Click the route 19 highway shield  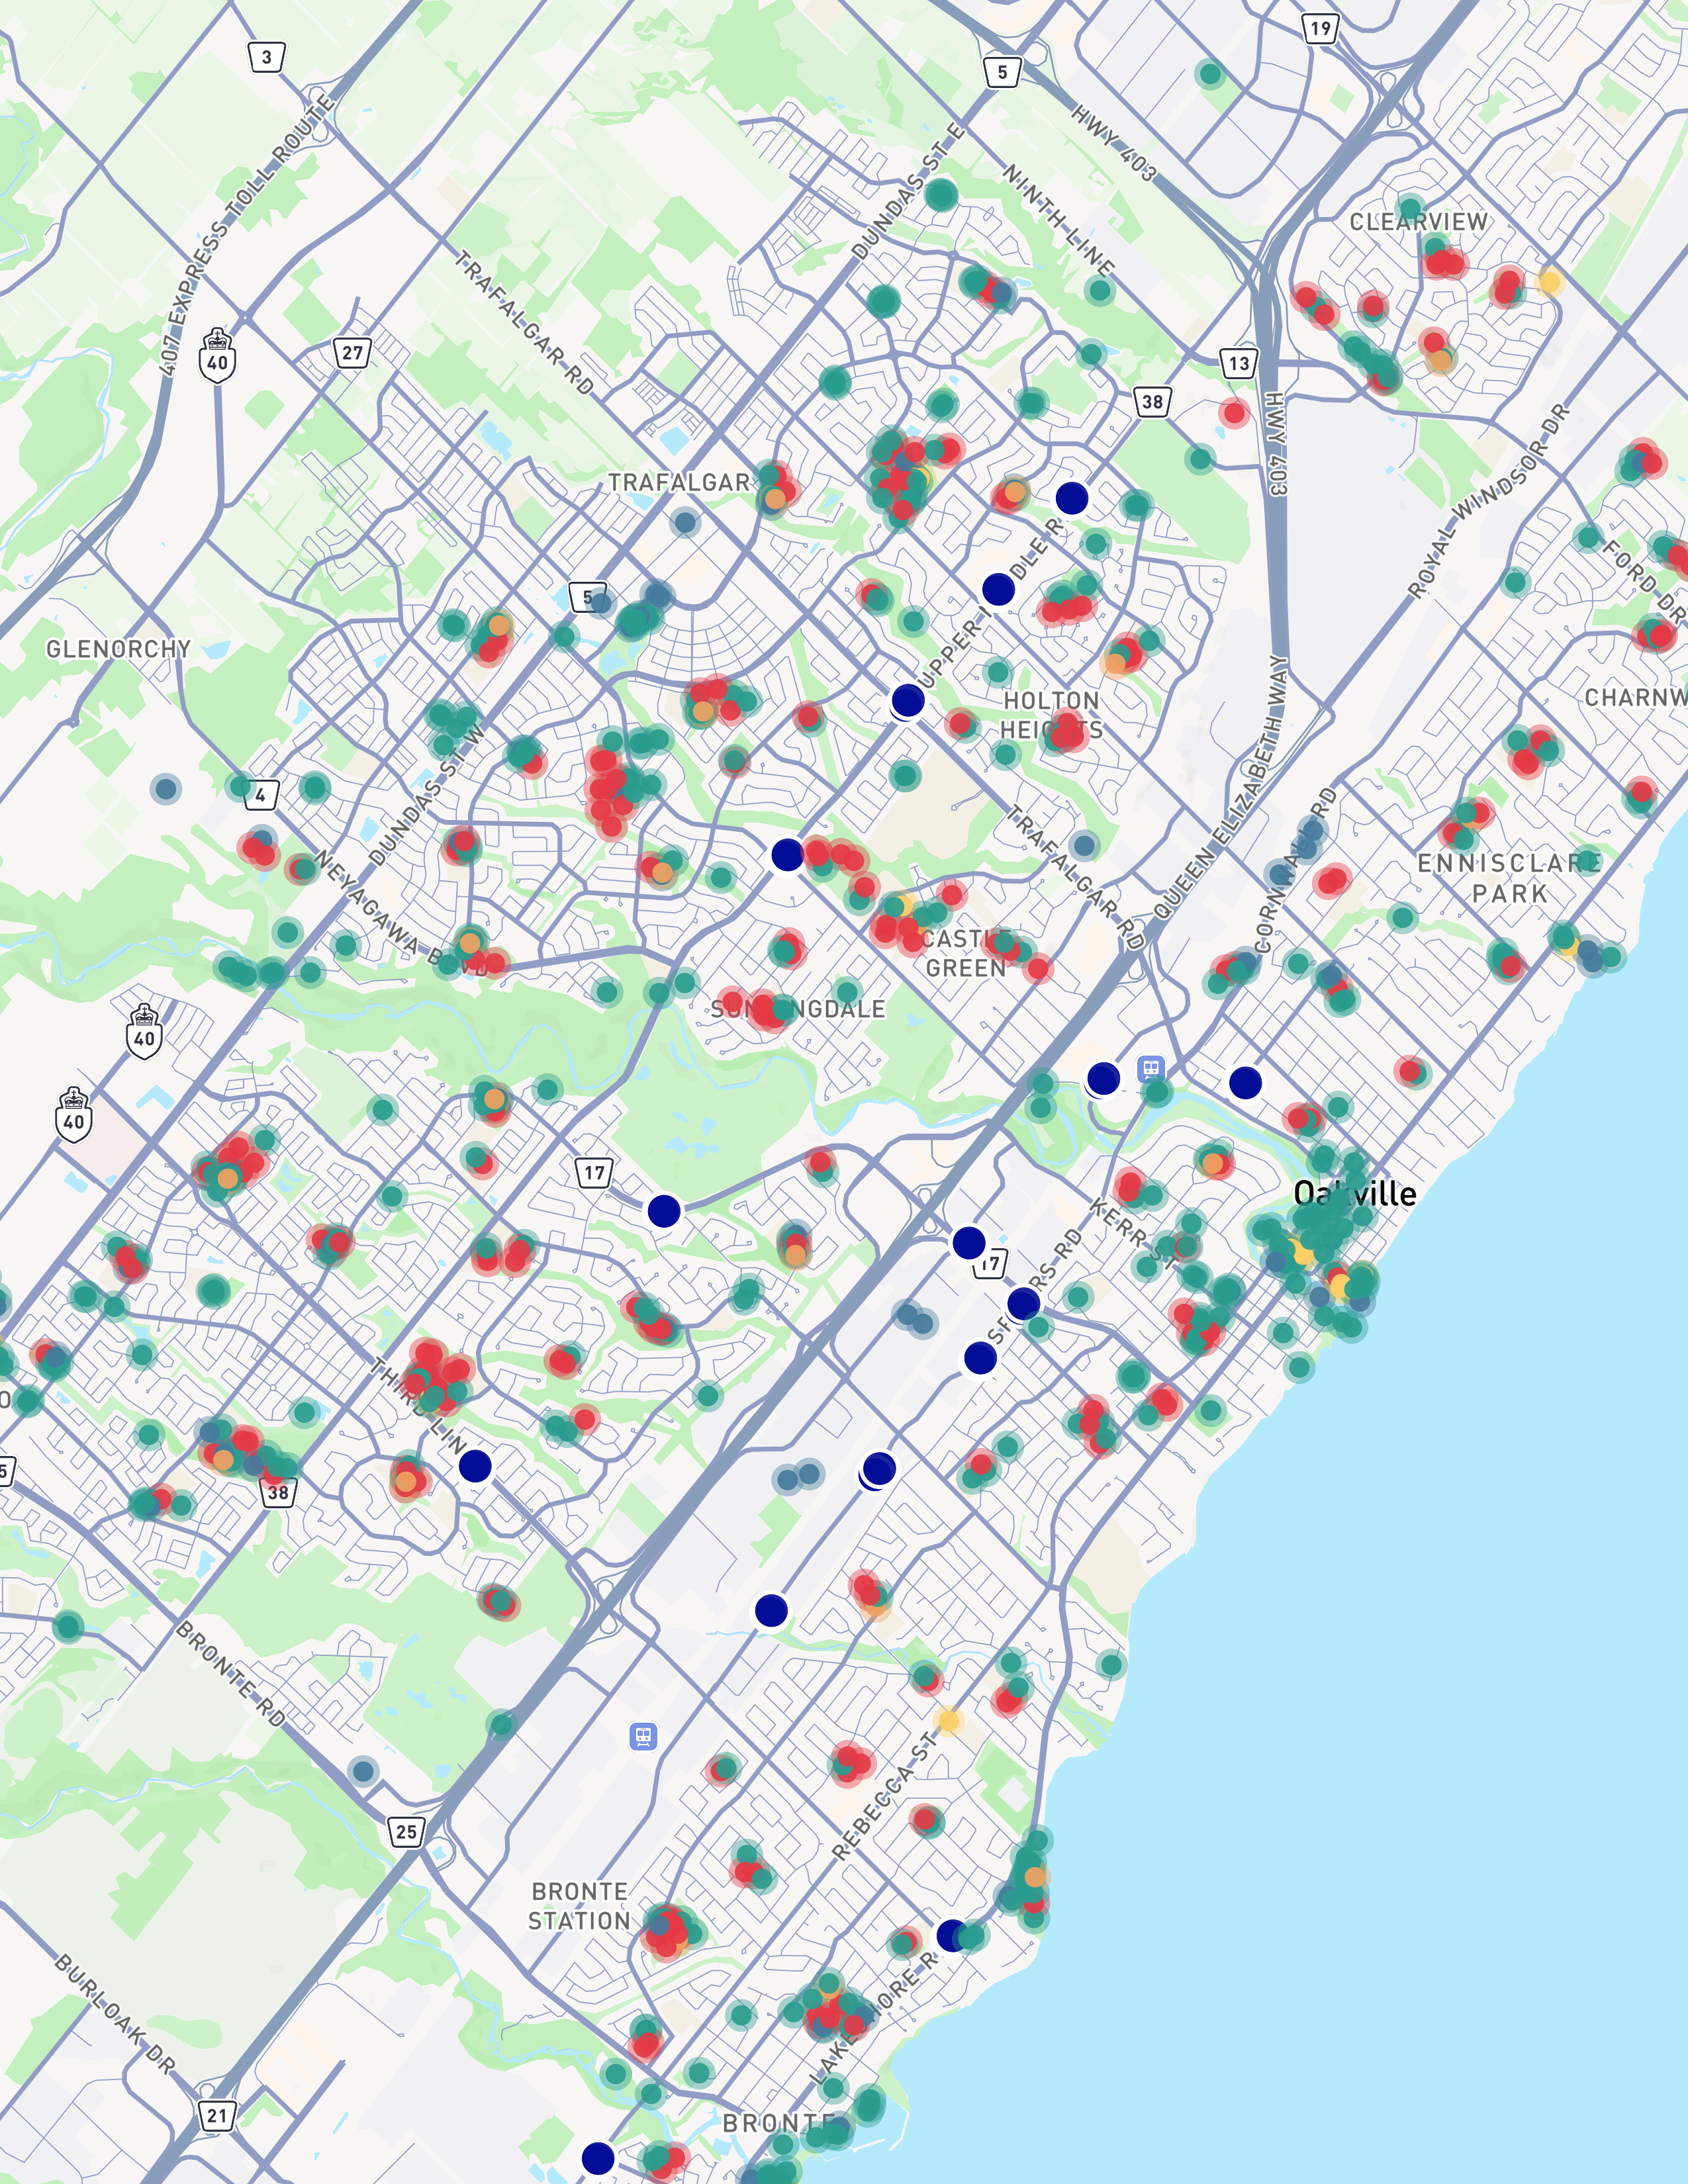pos(1320,28)
